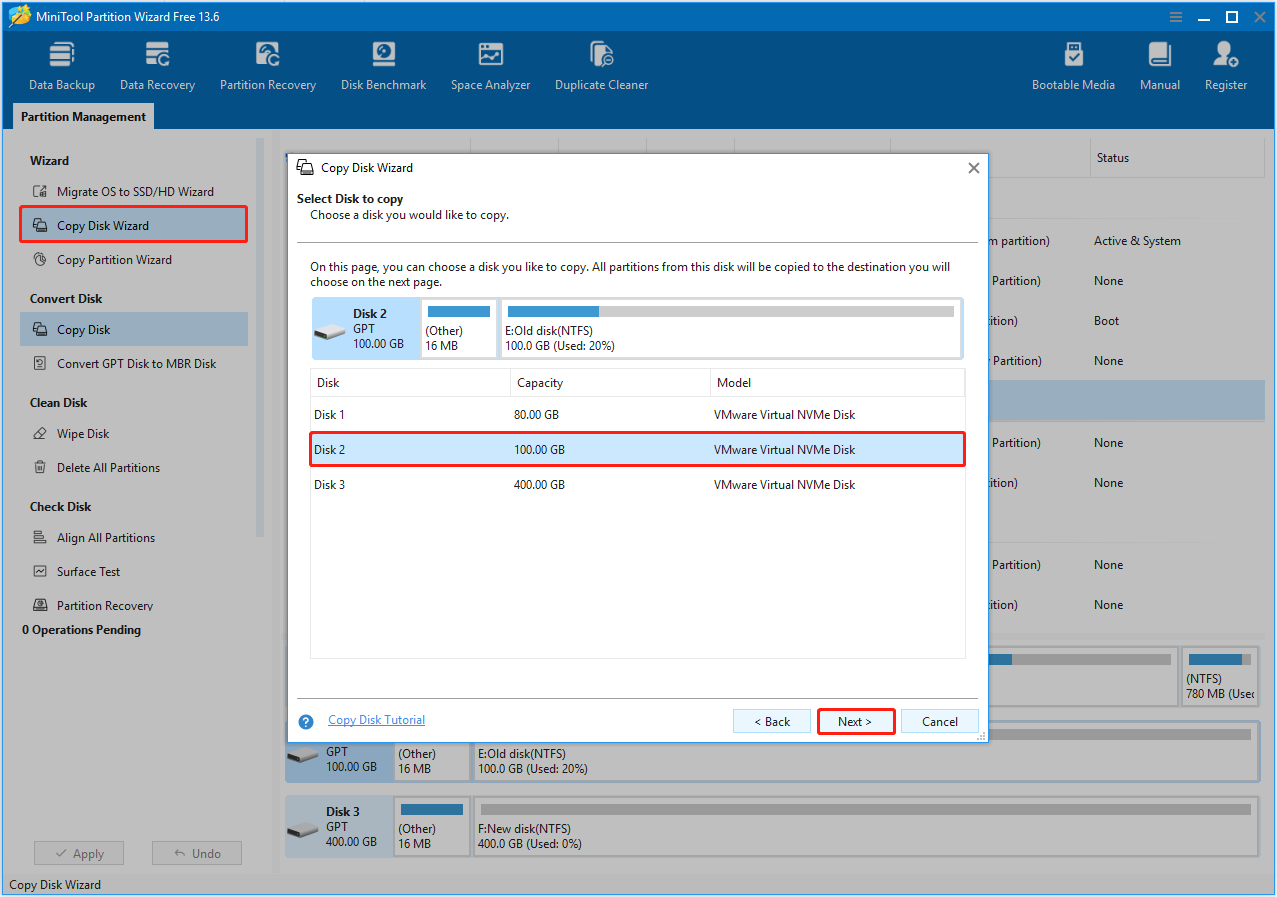Viewport: 1277px width, 897px height.
Task: Start the Copy Partition Wizard
Action: point(134,259)
